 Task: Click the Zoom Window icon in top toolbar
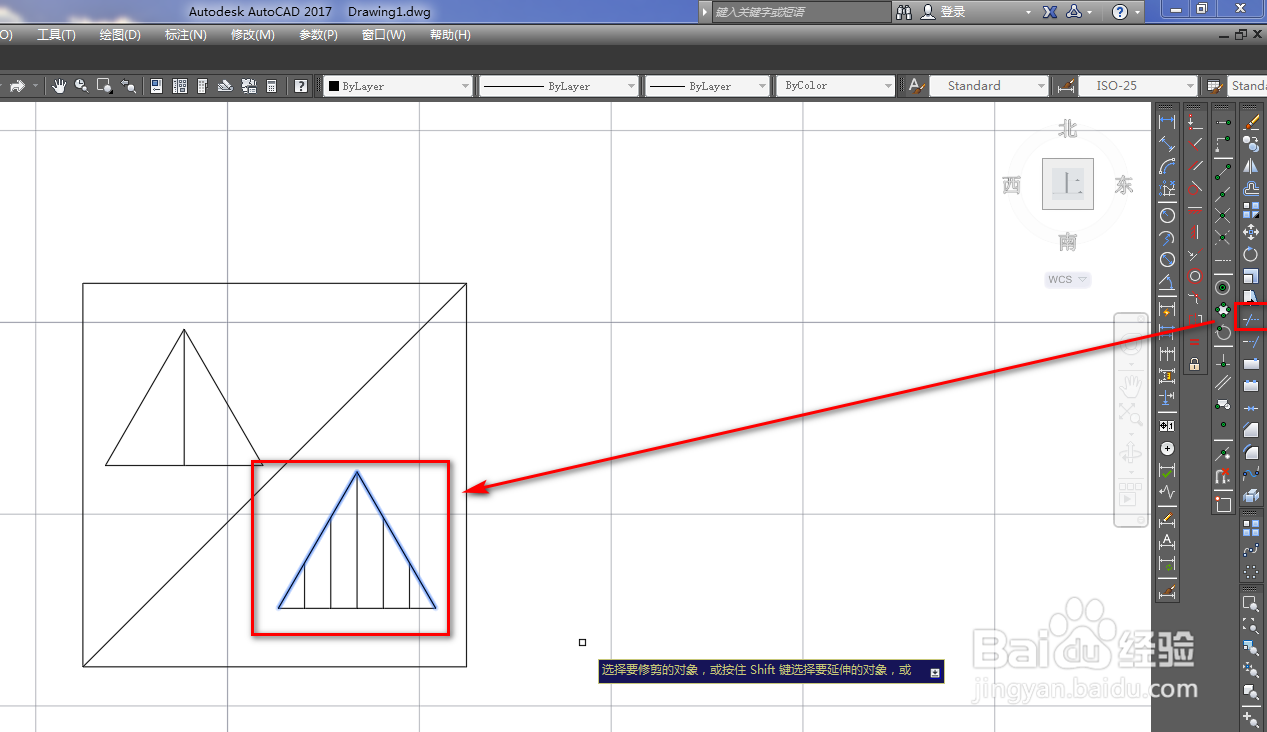click(105, 86)
